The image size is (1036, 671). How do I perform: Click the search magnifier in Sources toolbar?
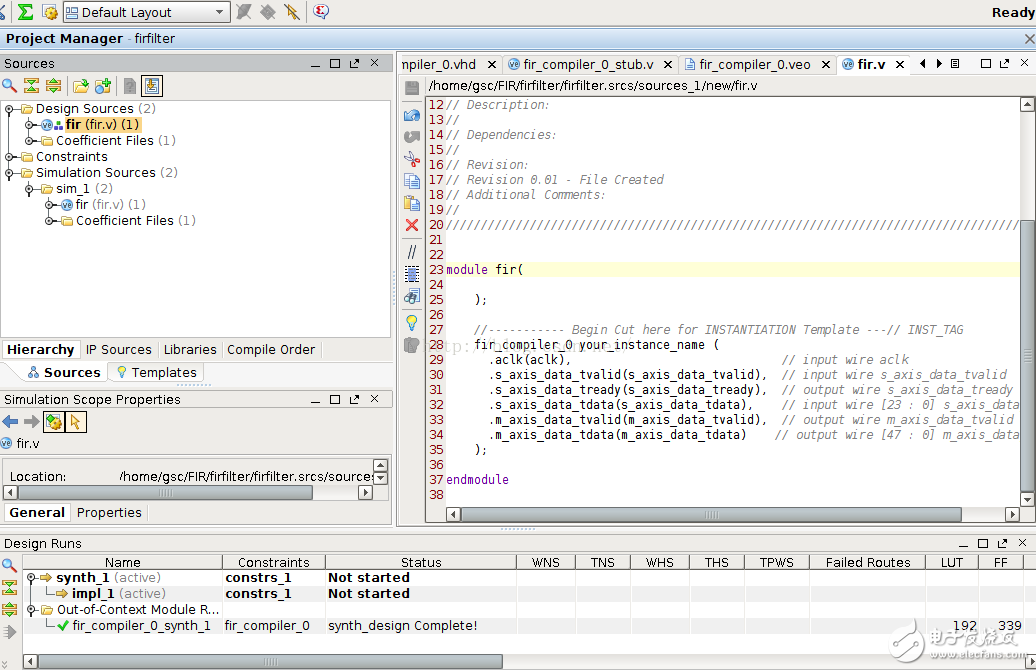point(10,86)
